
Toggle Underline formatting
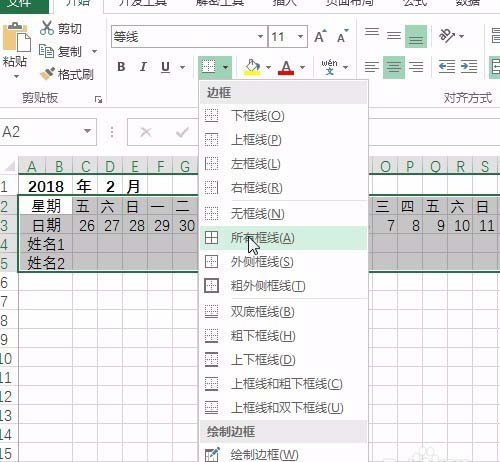click(x=165, y=67)
